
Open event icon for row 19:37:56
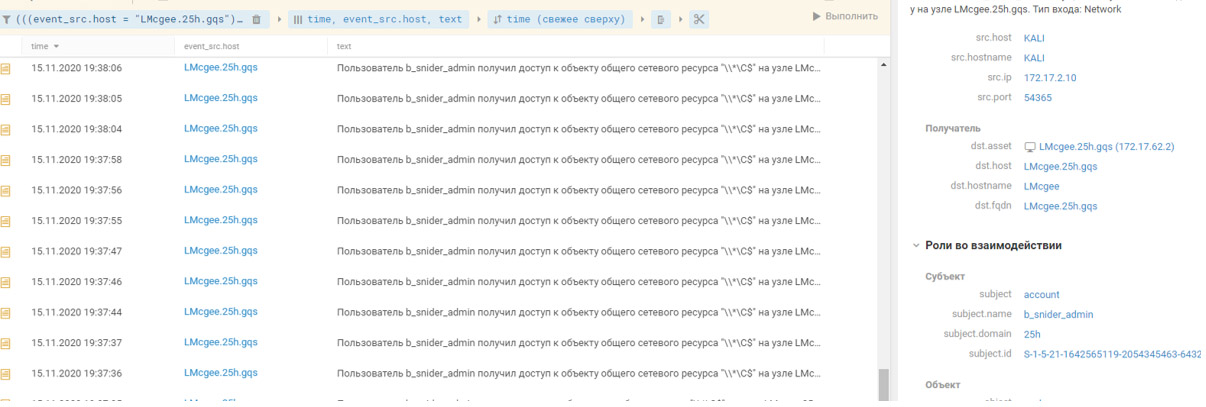6,191
